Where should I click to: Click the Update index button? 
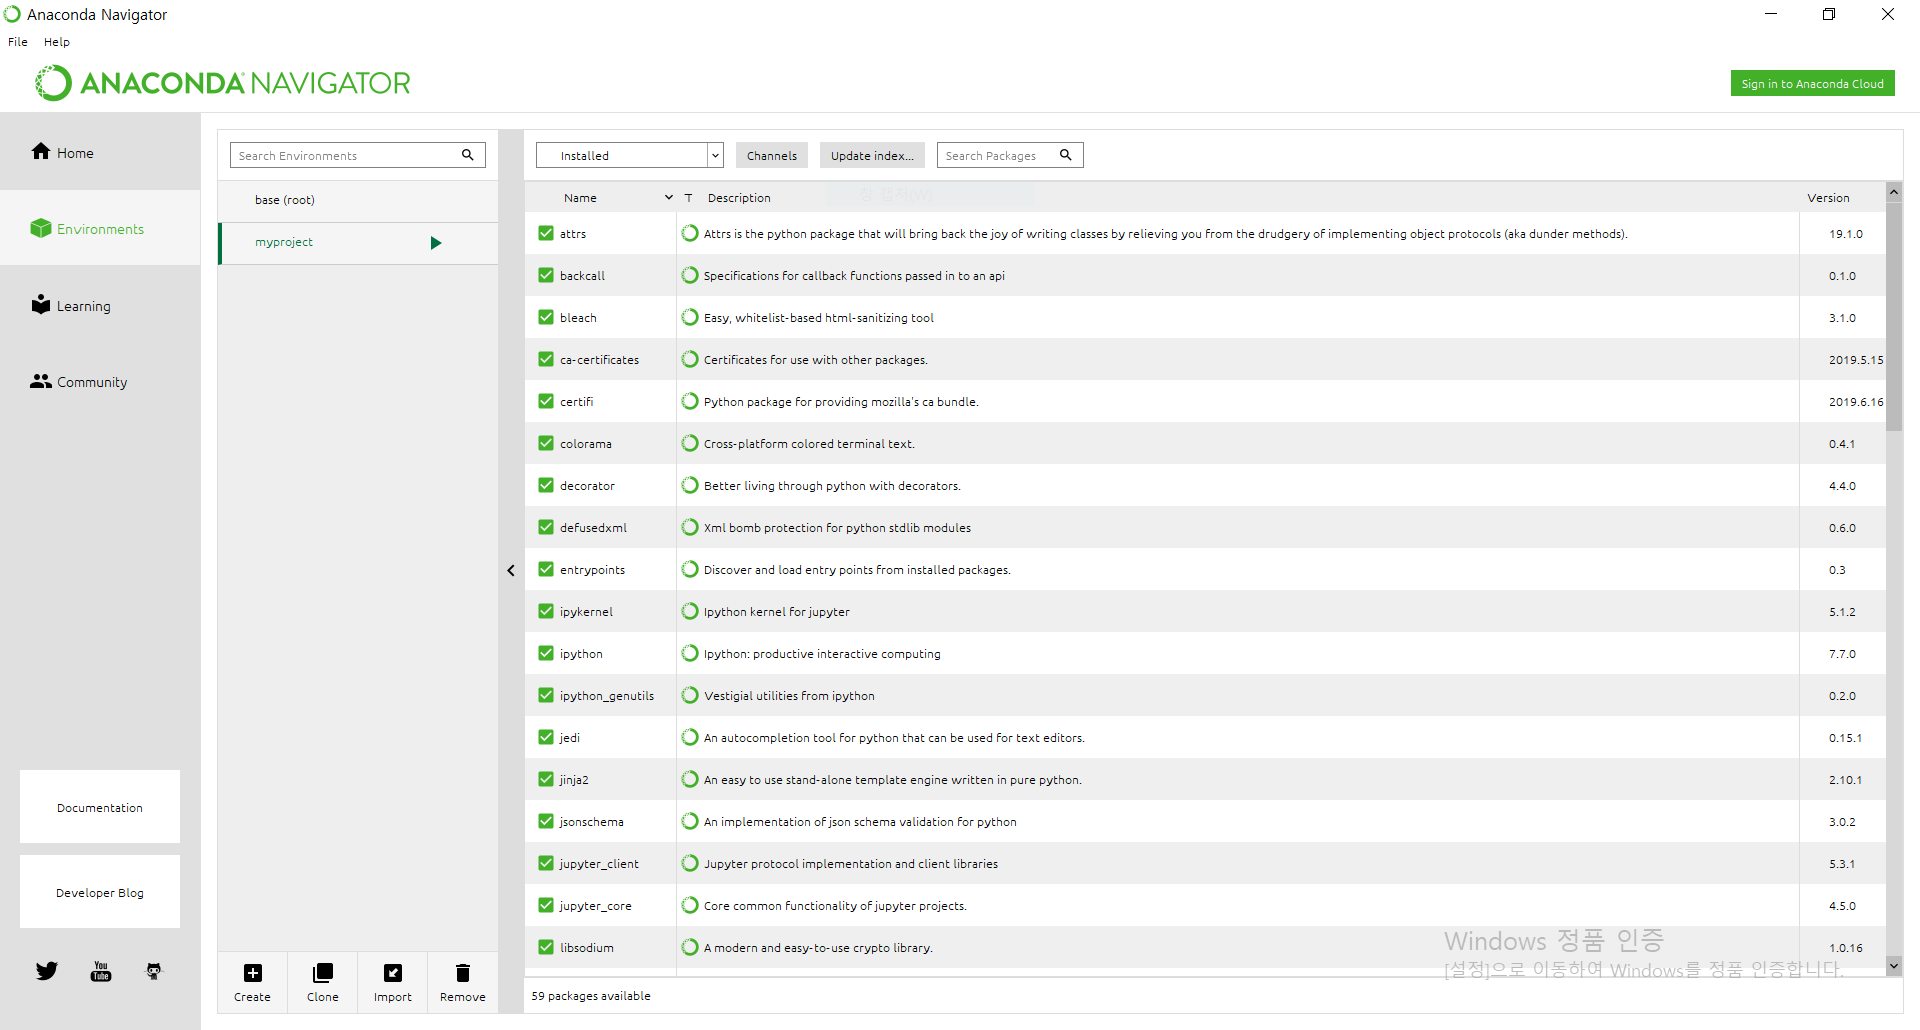click(x=872, y=155)
